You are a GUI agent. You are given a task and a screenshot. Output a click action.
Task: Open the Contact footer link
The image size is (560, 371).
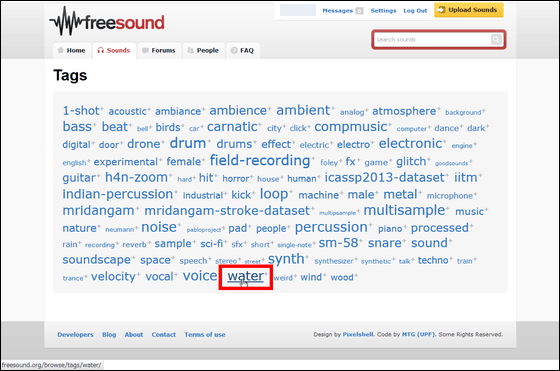(x=164, y=335)
